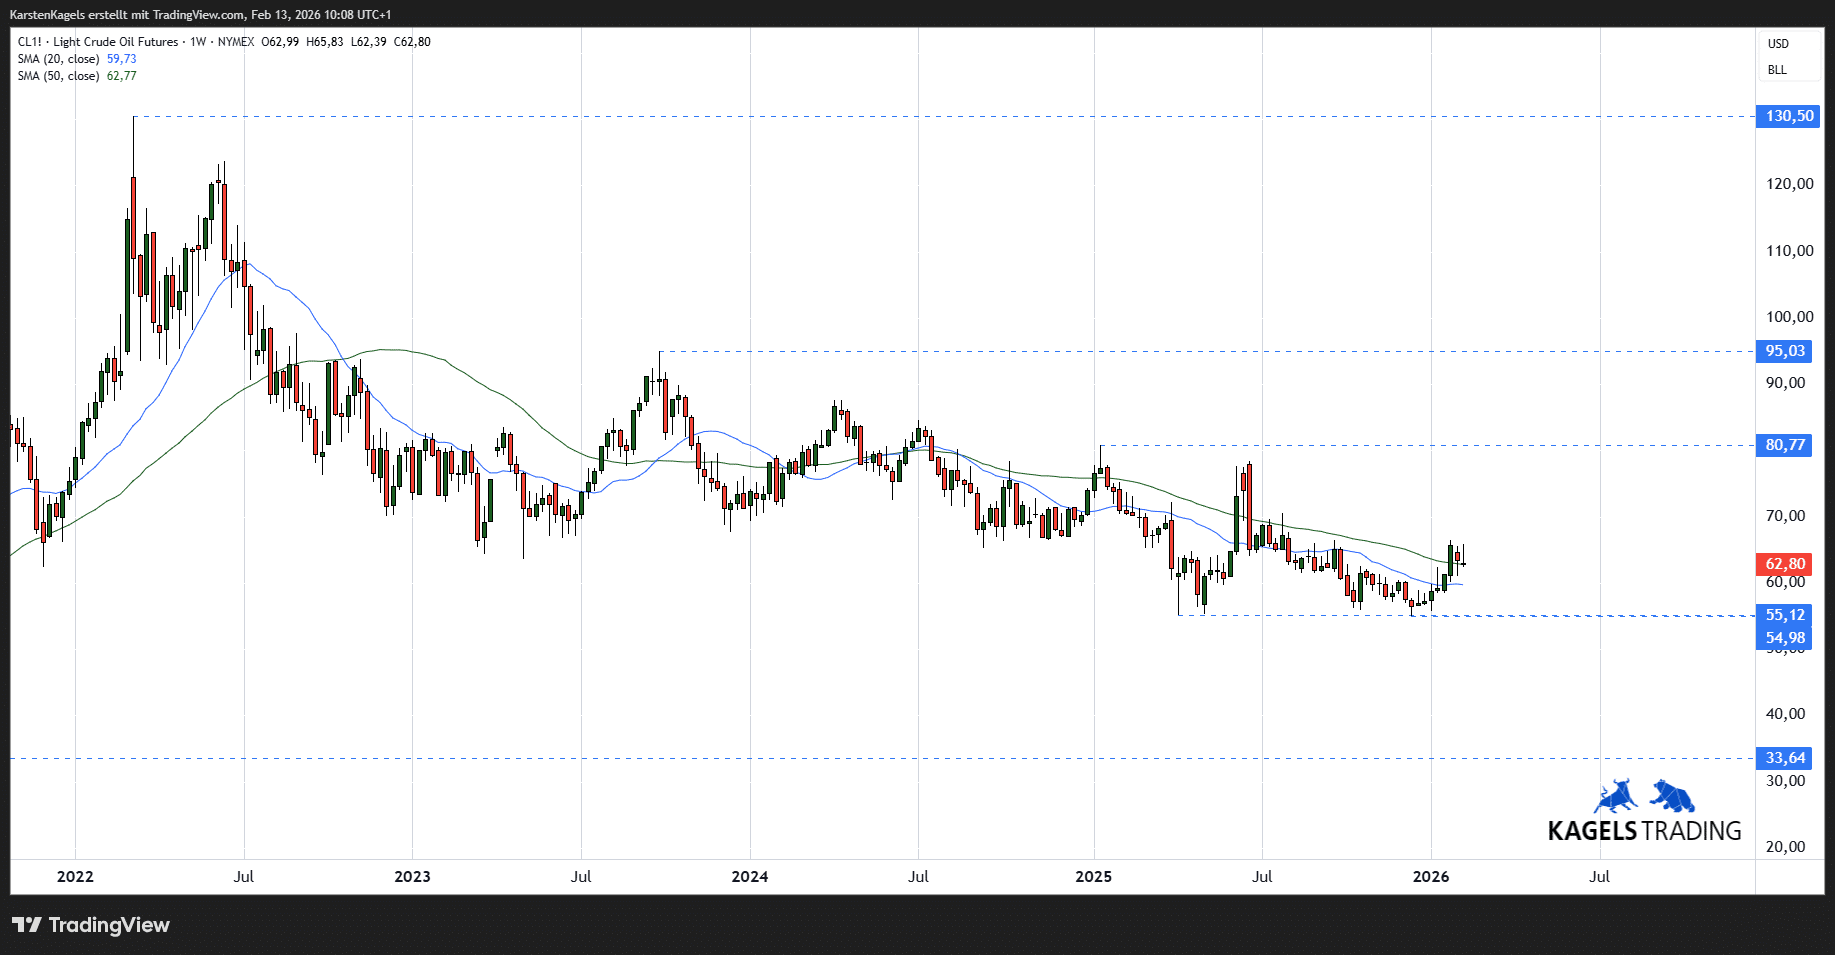Click the red 62,80 current price label
The height and width of the screenshot is (955, 1835).
pyautogui.click(x=1785, y=564)
